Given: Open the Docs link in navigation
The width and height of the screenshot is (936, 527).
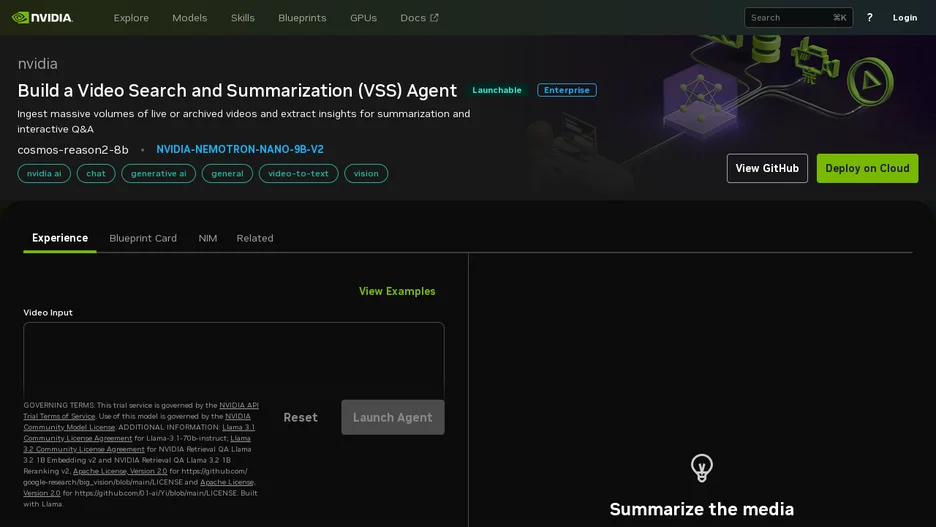Looking at the screenshot, I should [x=419, y=18].
